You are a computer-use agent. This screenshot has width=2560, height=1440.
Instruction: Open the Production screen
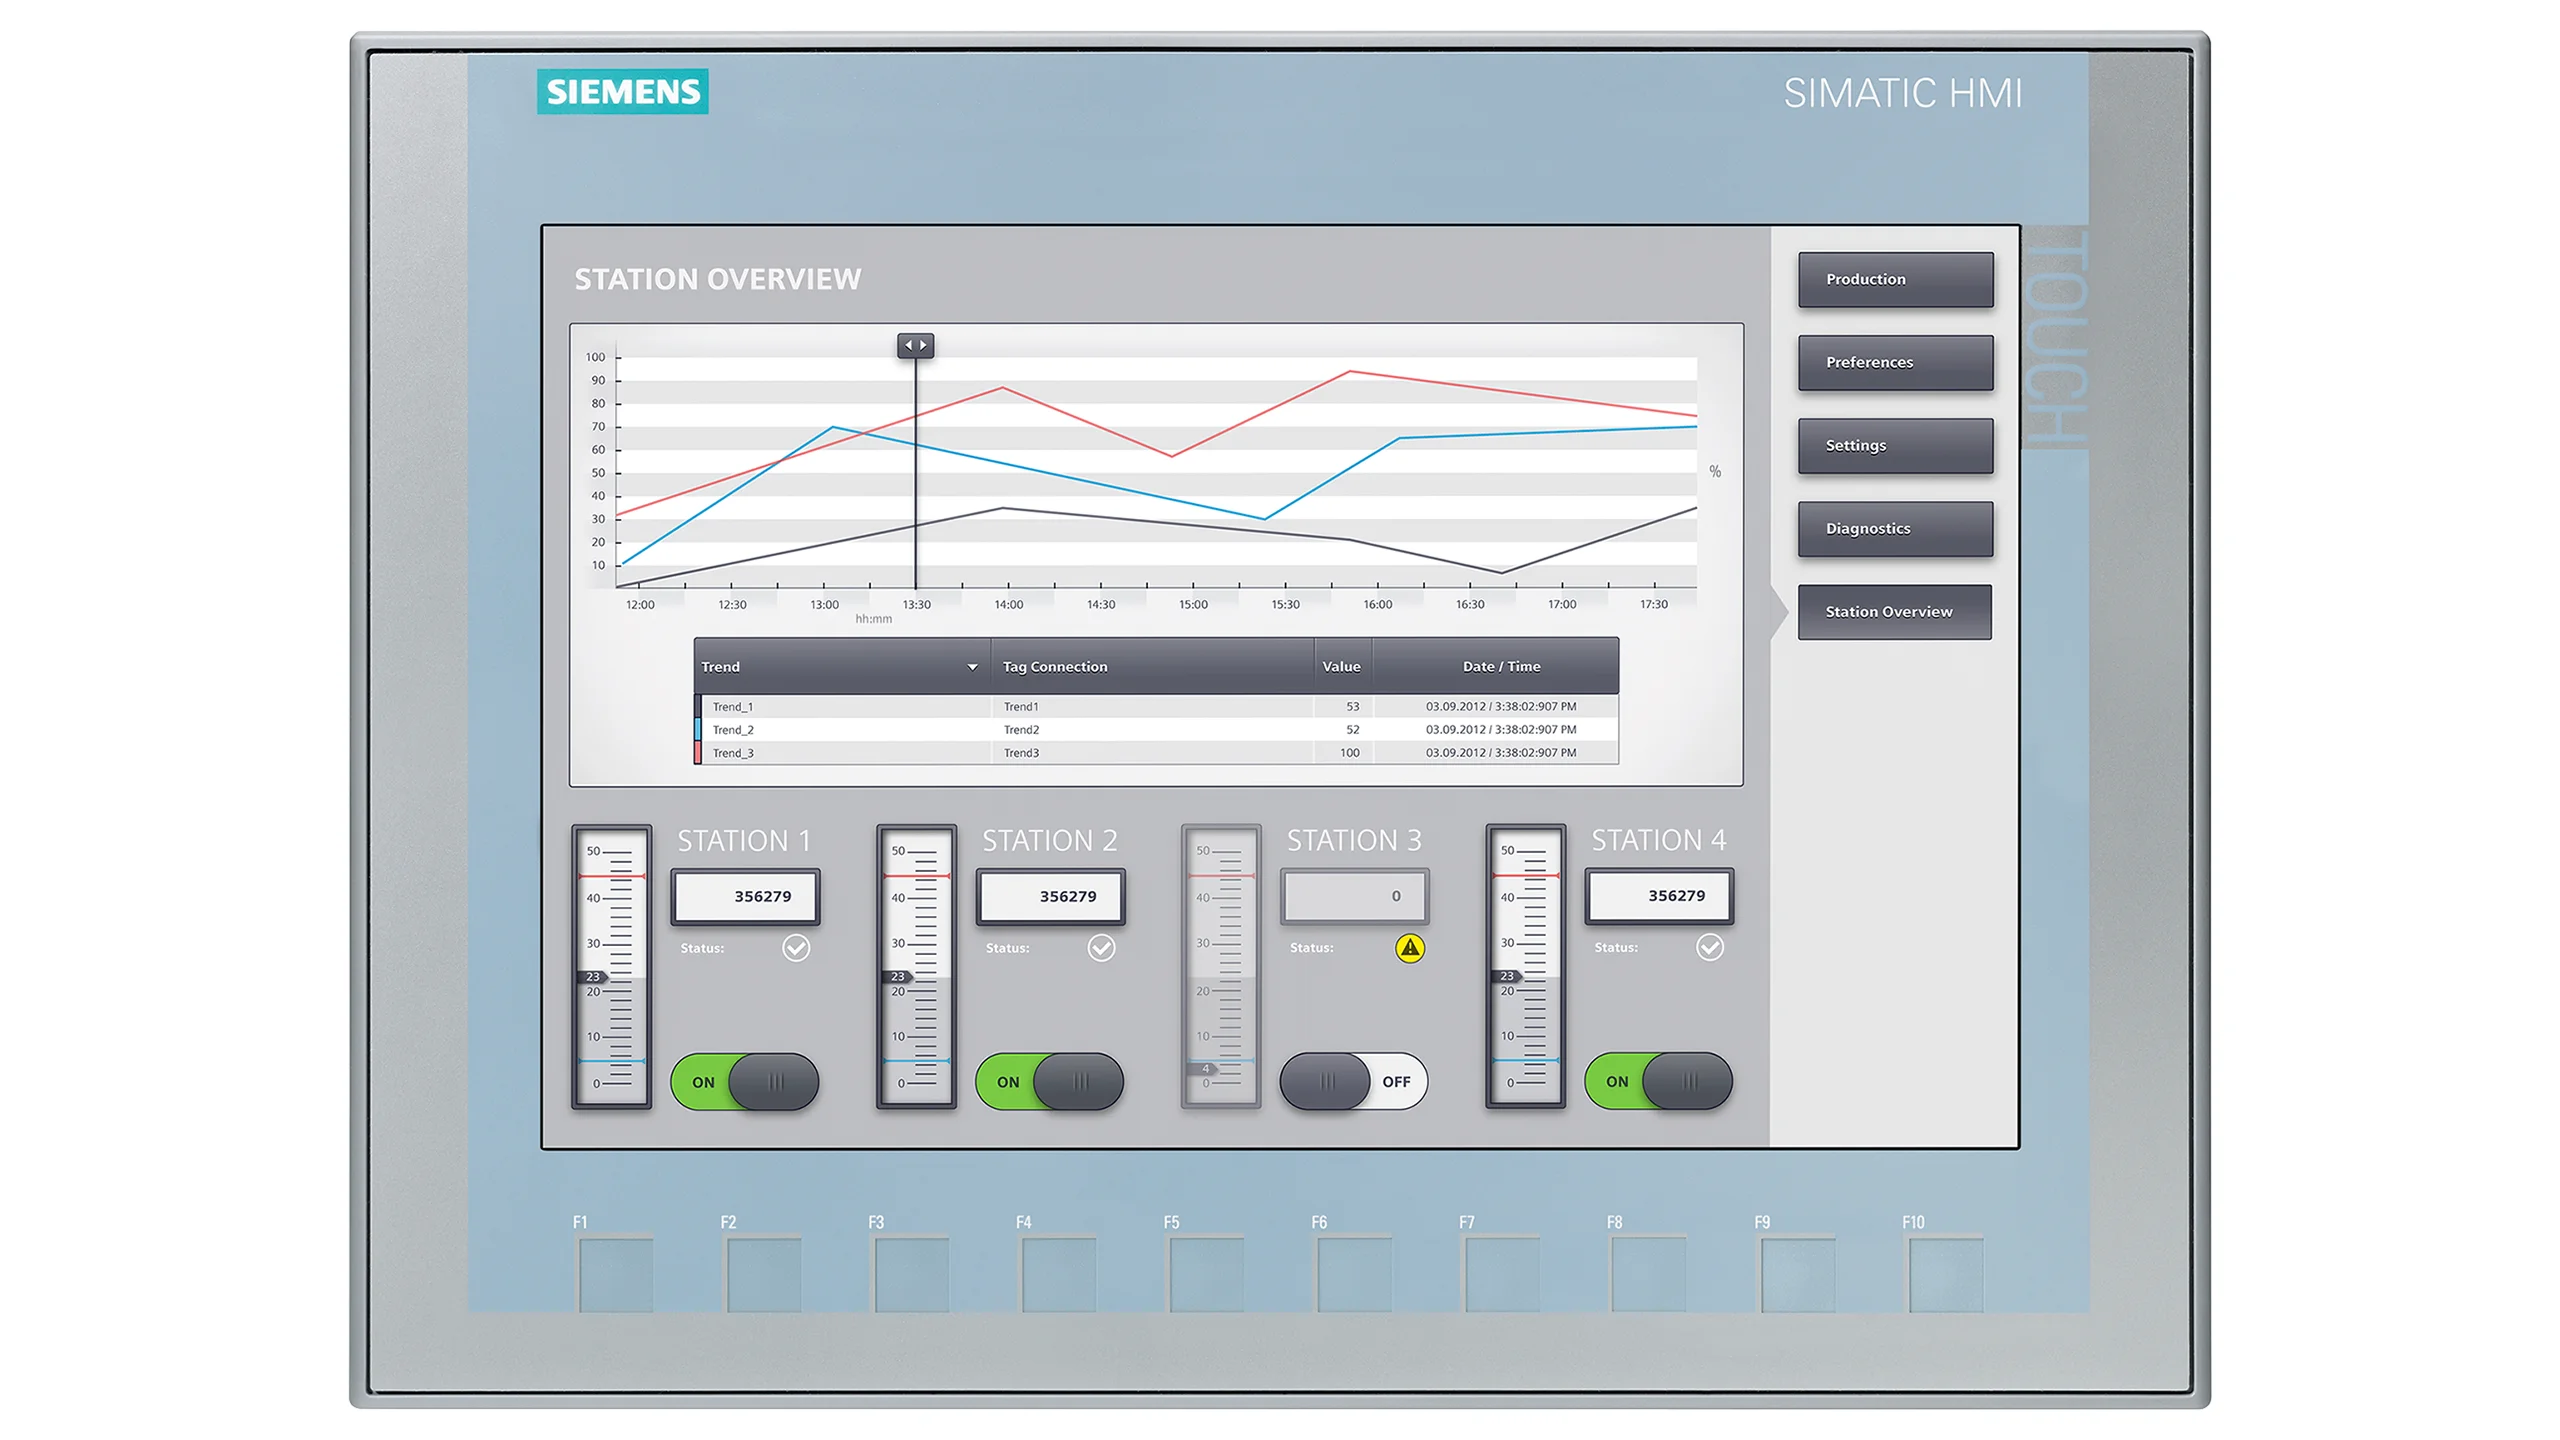(1895, 280)
